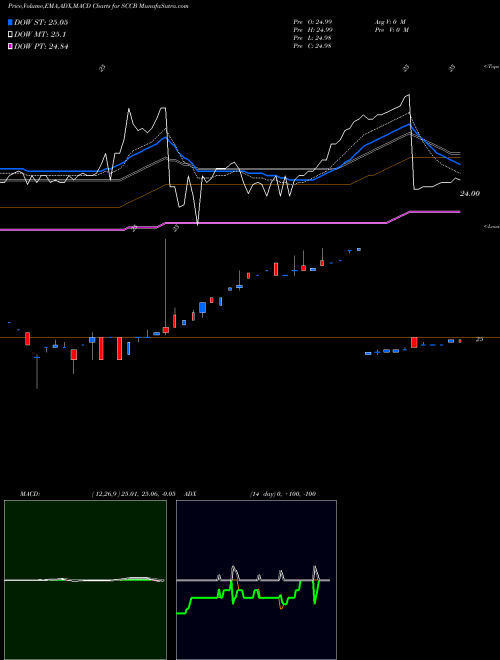Click the blue DOW ST legend swatch

coord(10,22)
